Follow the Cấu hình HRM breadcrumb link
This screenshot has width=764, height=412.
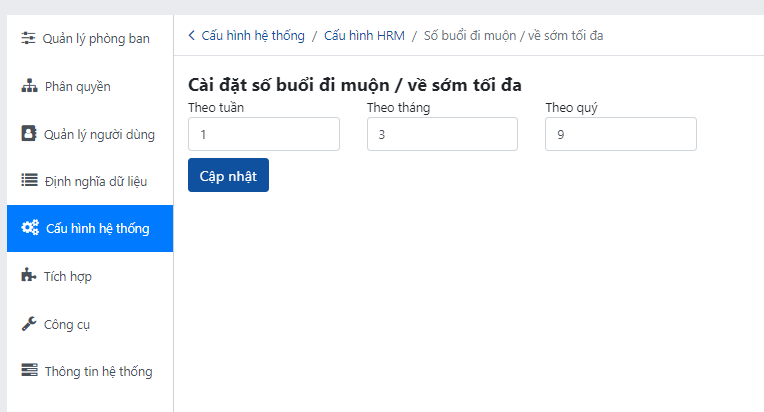click(x=364, y=36)
